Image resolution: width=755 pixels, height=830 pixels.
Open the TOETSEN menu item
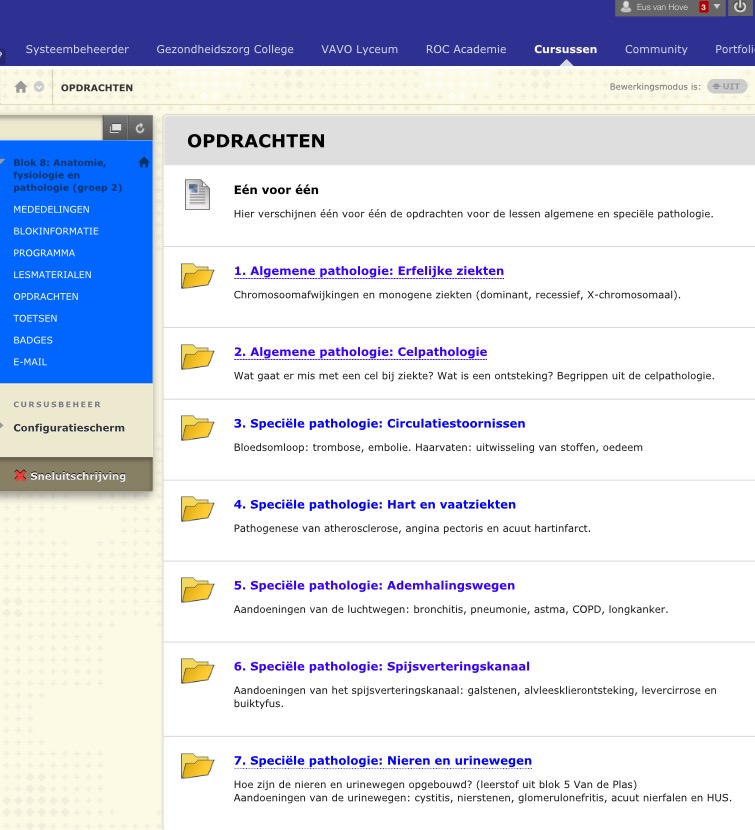(x=35, y=319)
